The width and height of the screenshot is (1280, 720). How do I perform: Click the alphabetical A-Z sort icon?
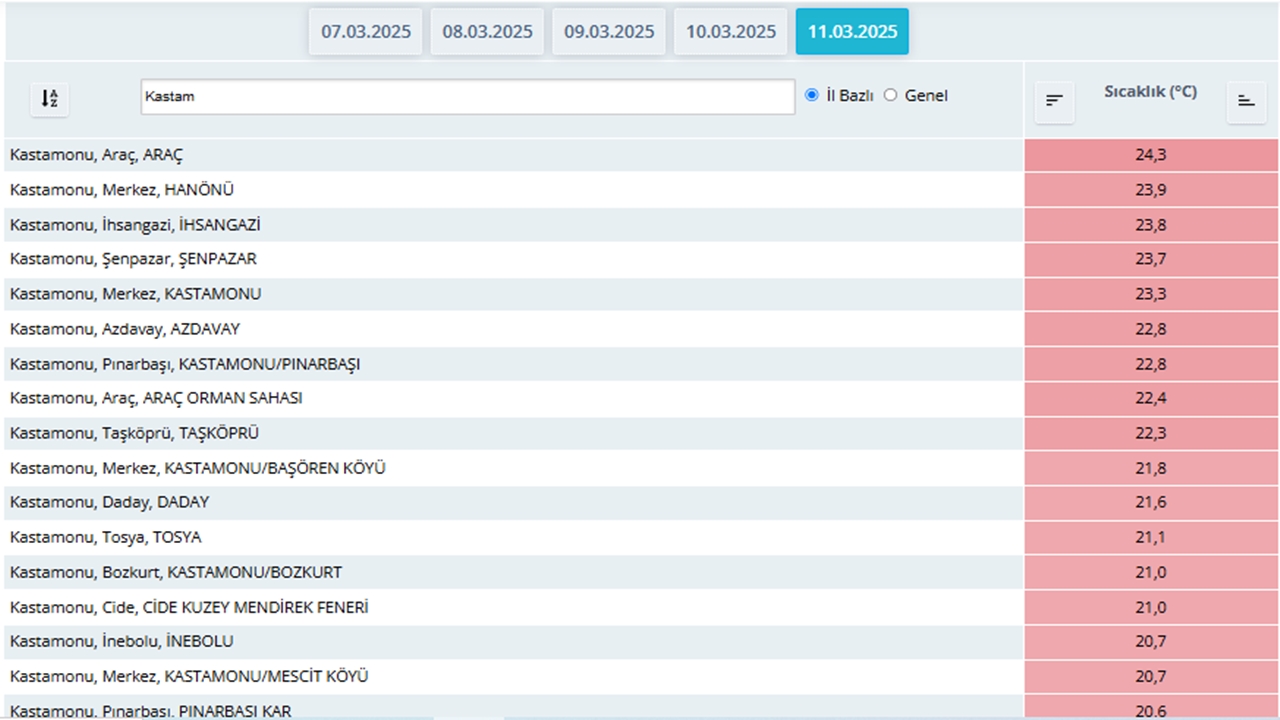[49, 98]
